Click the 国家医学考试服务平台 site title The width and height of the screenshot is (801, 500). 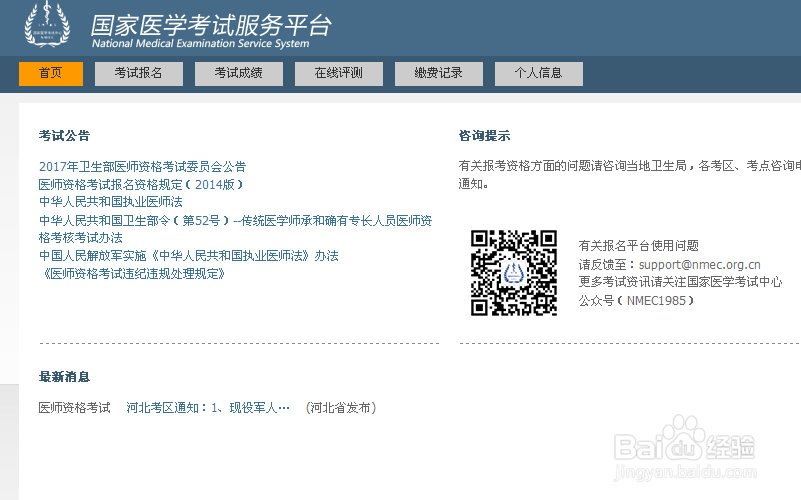211,25
